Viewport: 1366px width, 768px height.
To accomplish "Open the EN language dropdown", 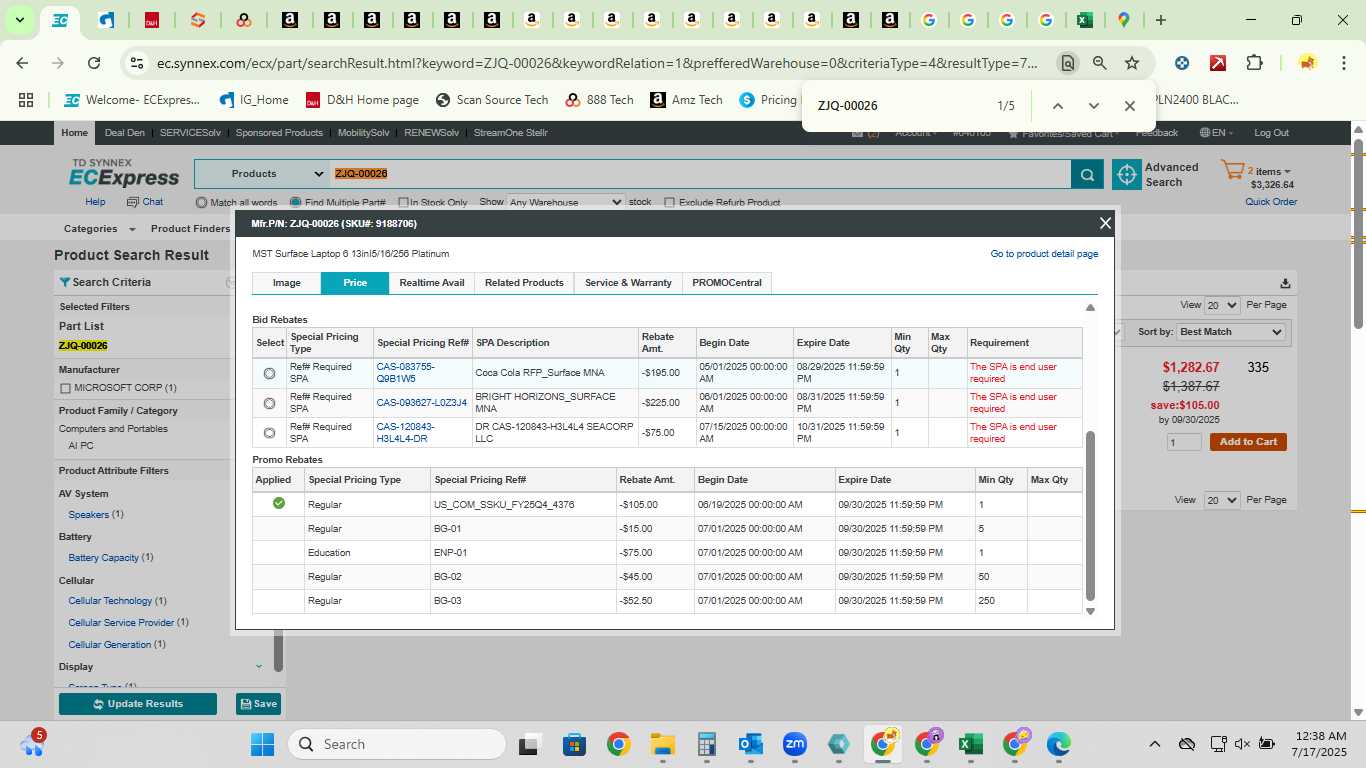I will 1217,133.
